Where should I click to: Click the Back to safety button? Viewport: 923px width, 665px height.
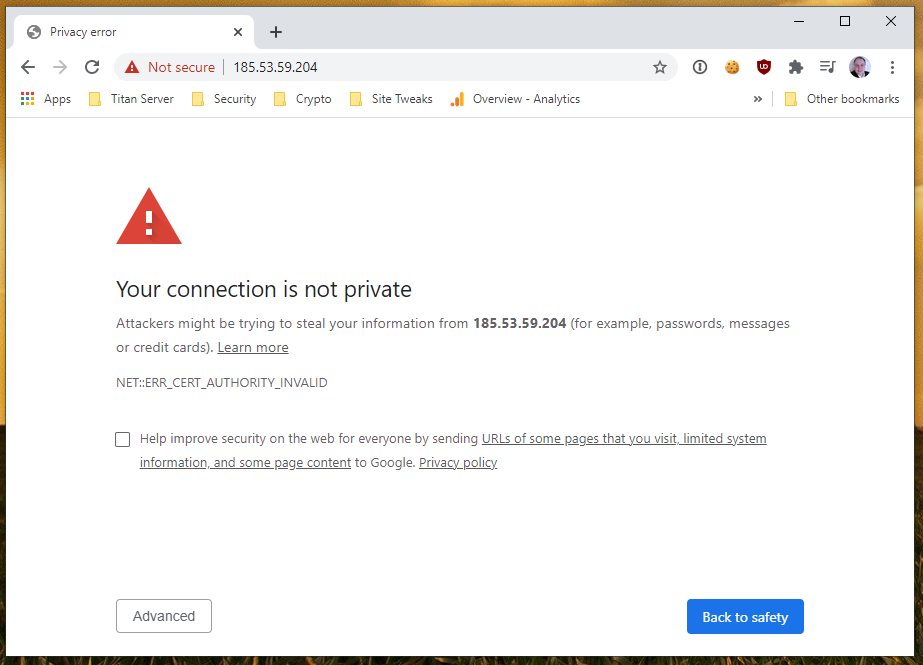[x=745, y=617]
